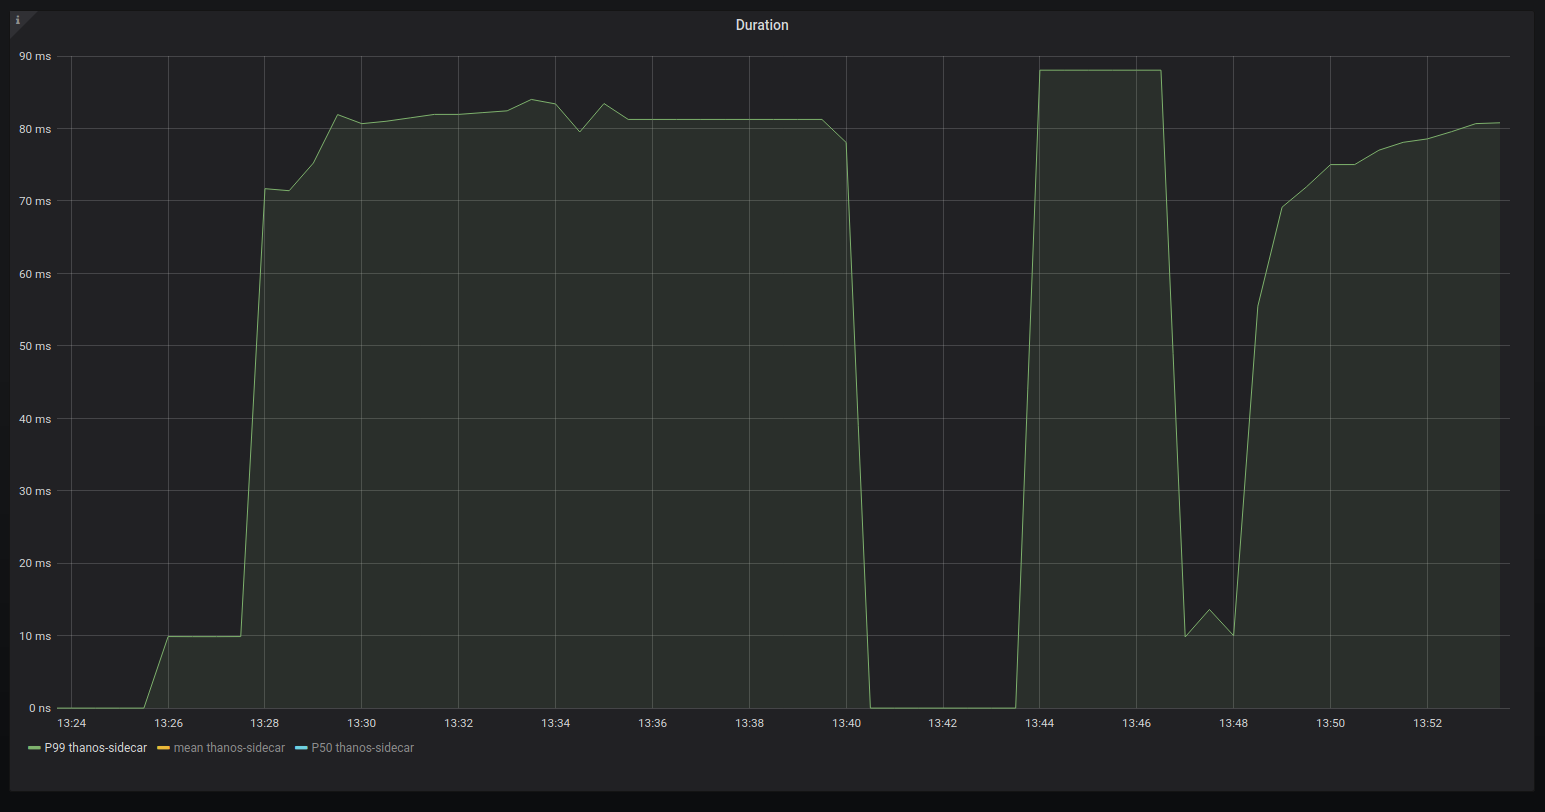This screenshot has height=812, width=1545.
Task: Open color picker for P99 green swatch
Action: coord(35,748)
